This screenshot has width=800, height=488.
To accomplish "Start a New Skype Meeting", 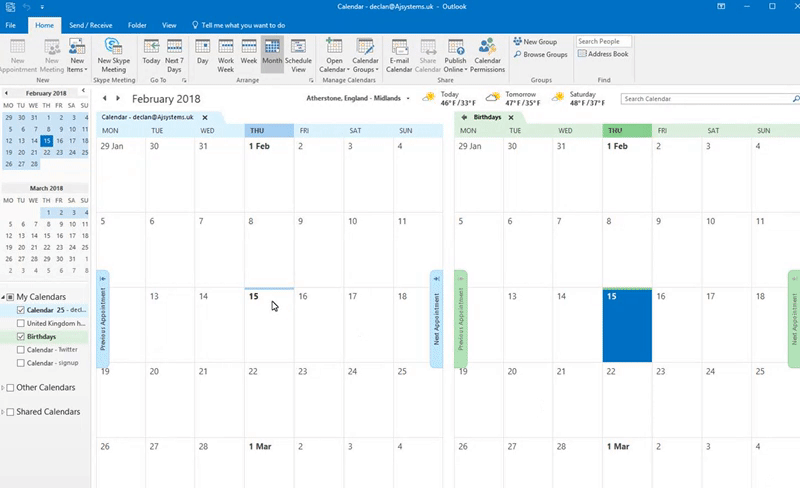I will (x=114, y=56).
